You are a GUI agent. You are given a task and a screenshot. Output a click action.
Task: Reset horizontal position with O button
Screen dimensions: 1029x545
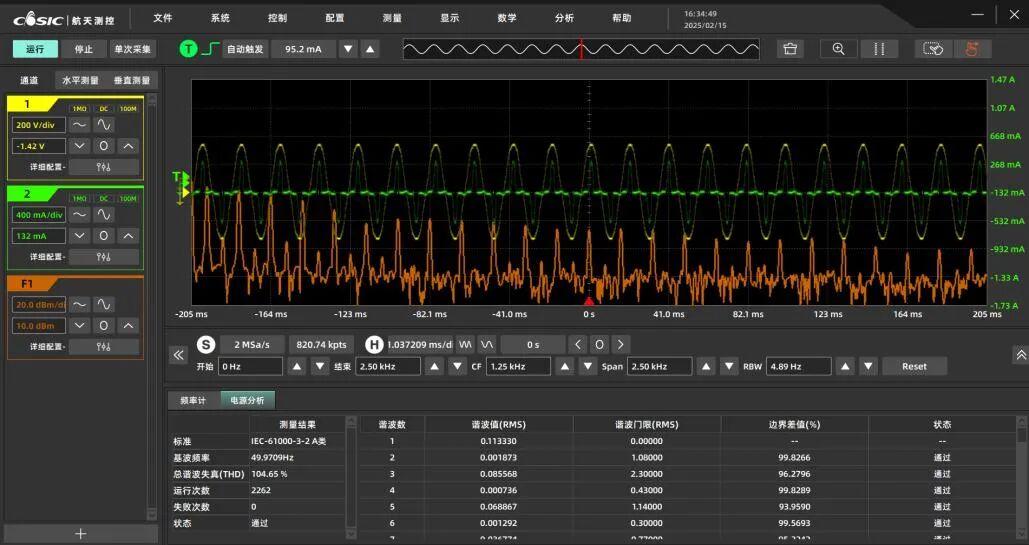(x=599, y=344)
